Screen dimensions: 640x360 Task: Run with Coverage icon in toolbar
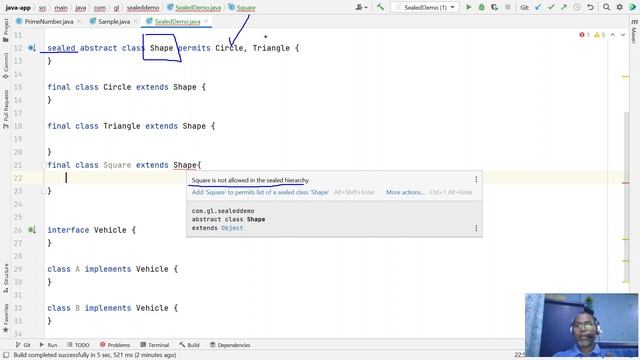pos(495,7)
